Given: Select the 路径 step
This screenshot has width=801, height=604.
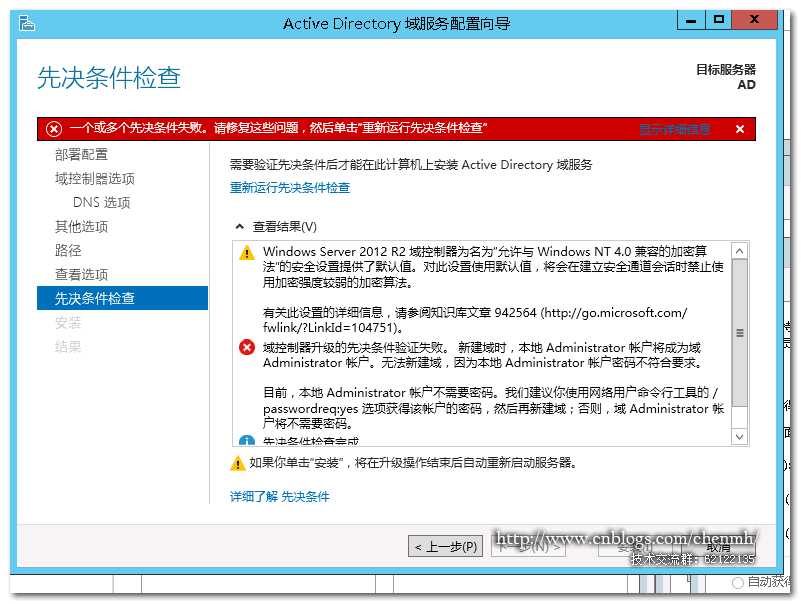Looking at the screenshot, I should click(x=68, y=250).
